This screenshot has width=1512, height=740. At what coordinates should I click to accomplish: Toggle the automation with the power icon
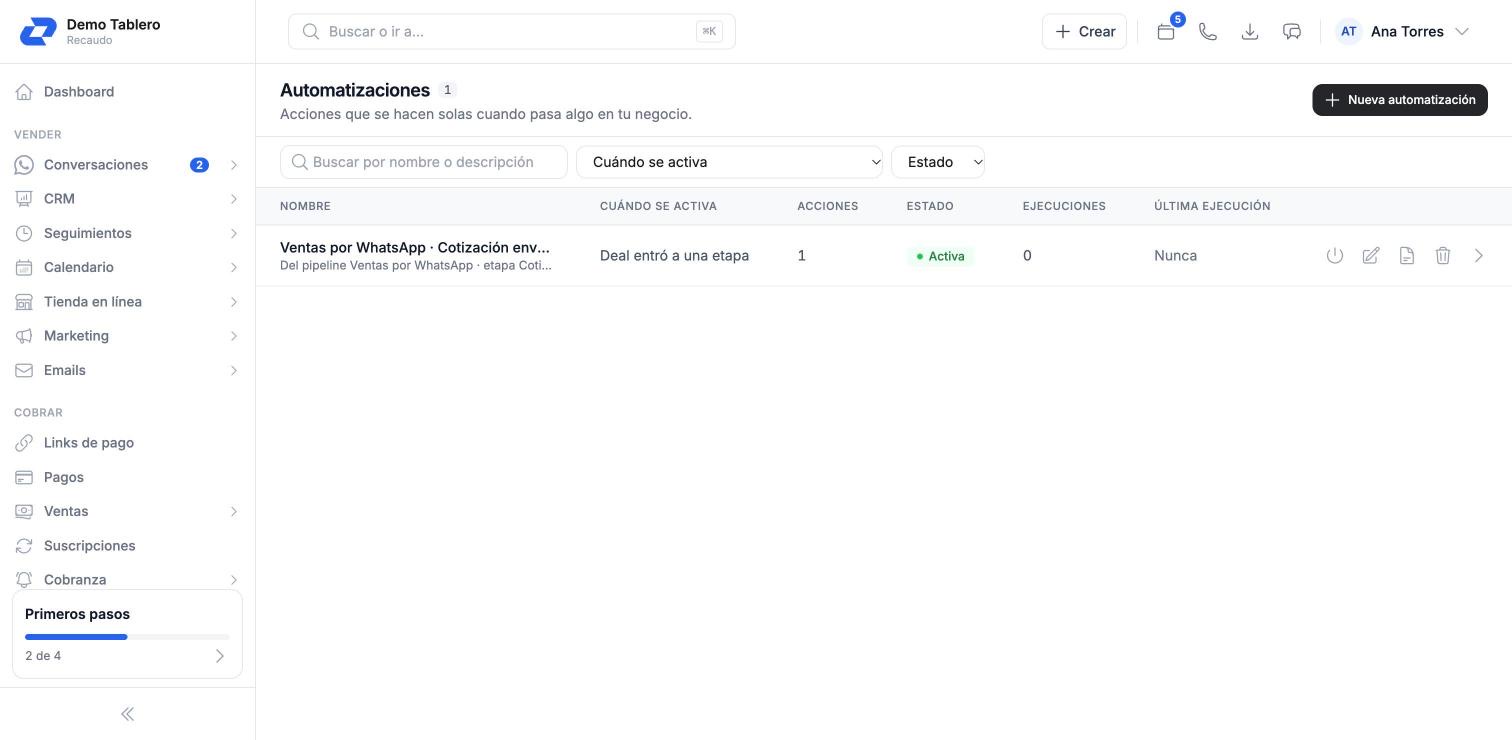(1335, 256)
